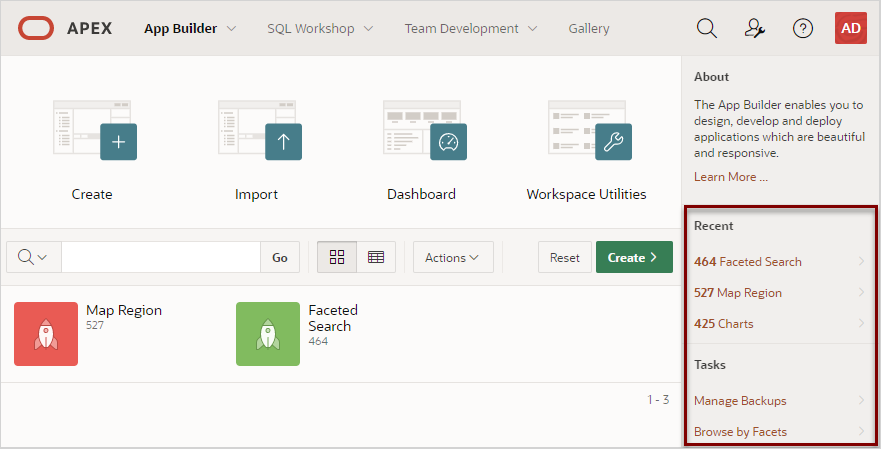Image resolution: width=881 pixels, height=449 pixels.
Task: Open the Team Development tab
Action: tap(461, 29)
